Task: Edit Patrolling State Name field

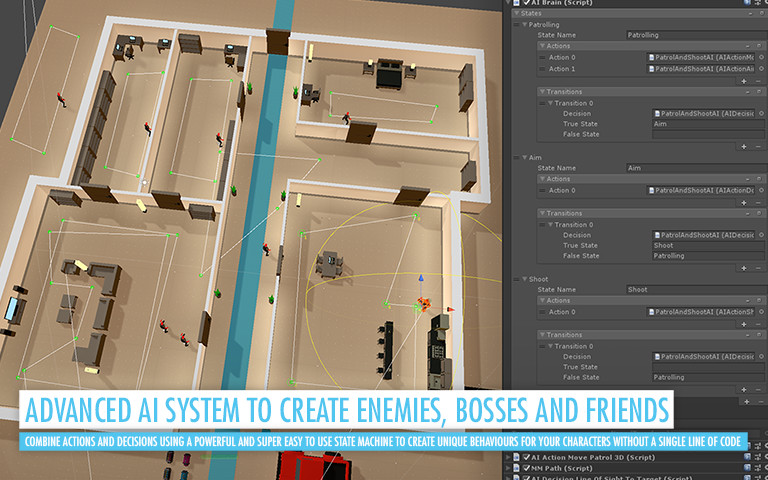Action: pos(697,35)
